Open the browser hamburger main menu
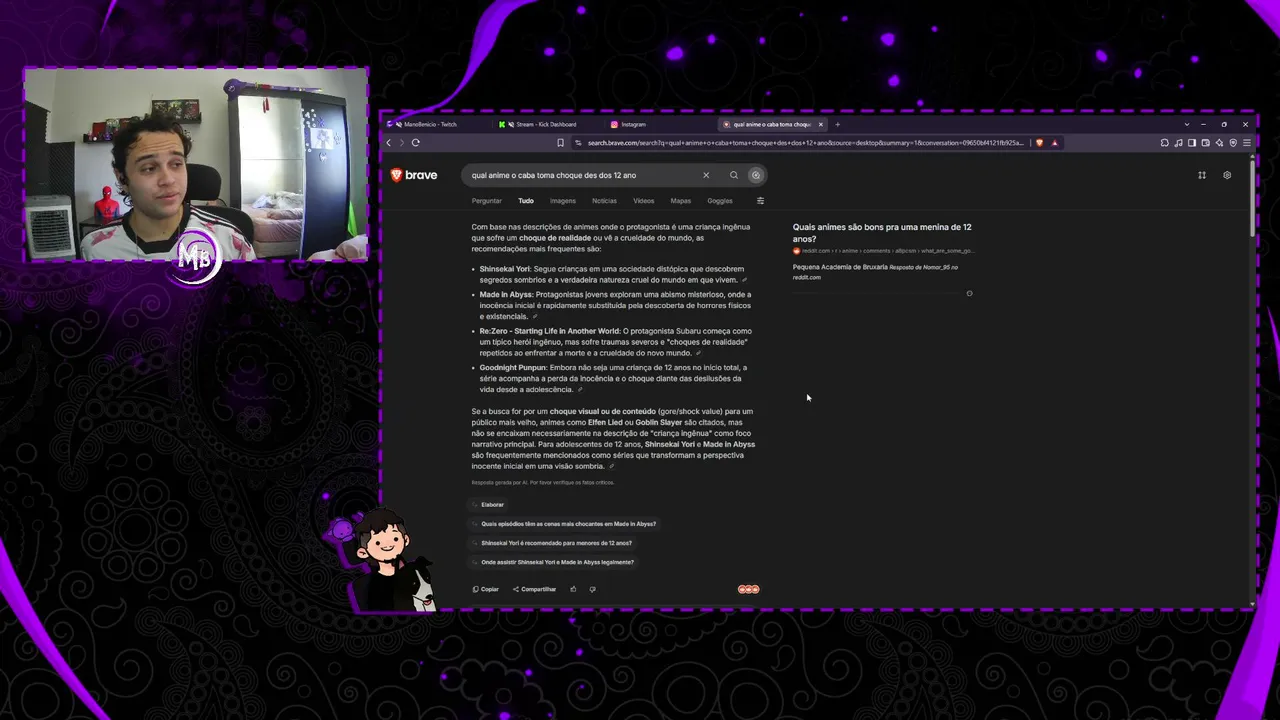 click(x=1246, y=143)
